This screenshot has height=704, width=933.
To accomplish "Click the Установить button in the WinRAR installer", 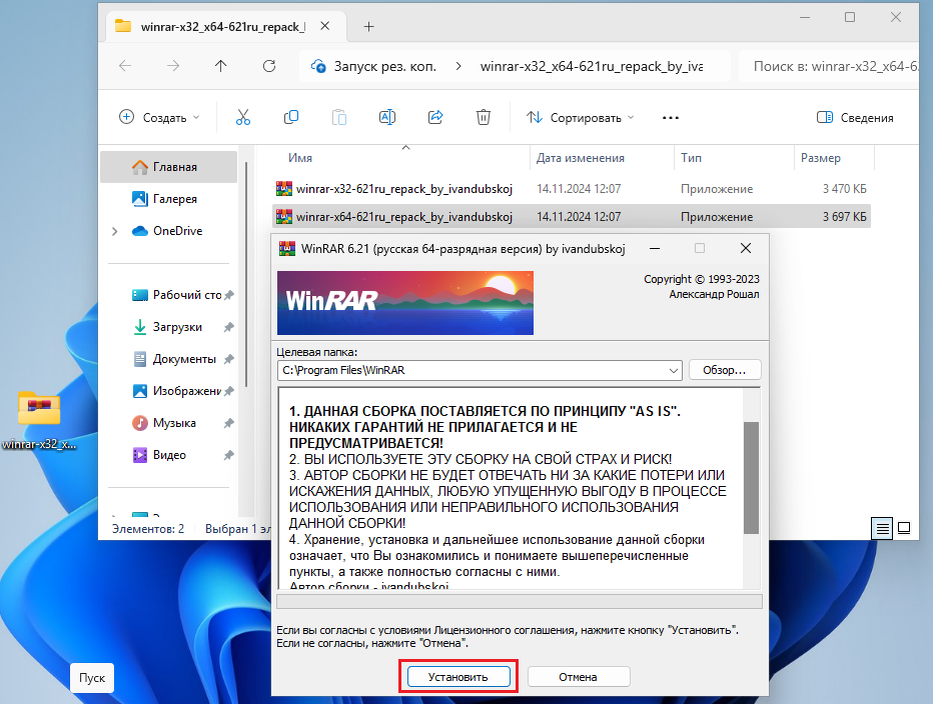I will coord(458,677).
